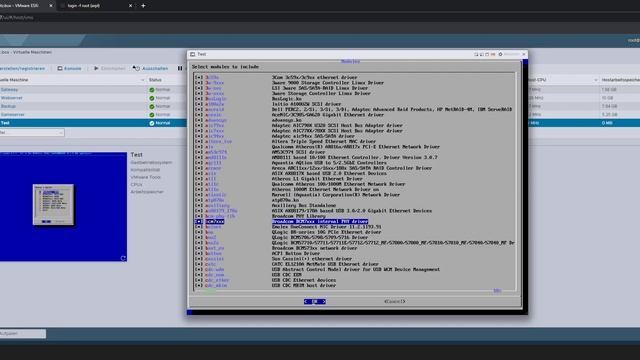Switch to the VMware ESXi browser tab
640x360 pixels.
coord(24,6)
